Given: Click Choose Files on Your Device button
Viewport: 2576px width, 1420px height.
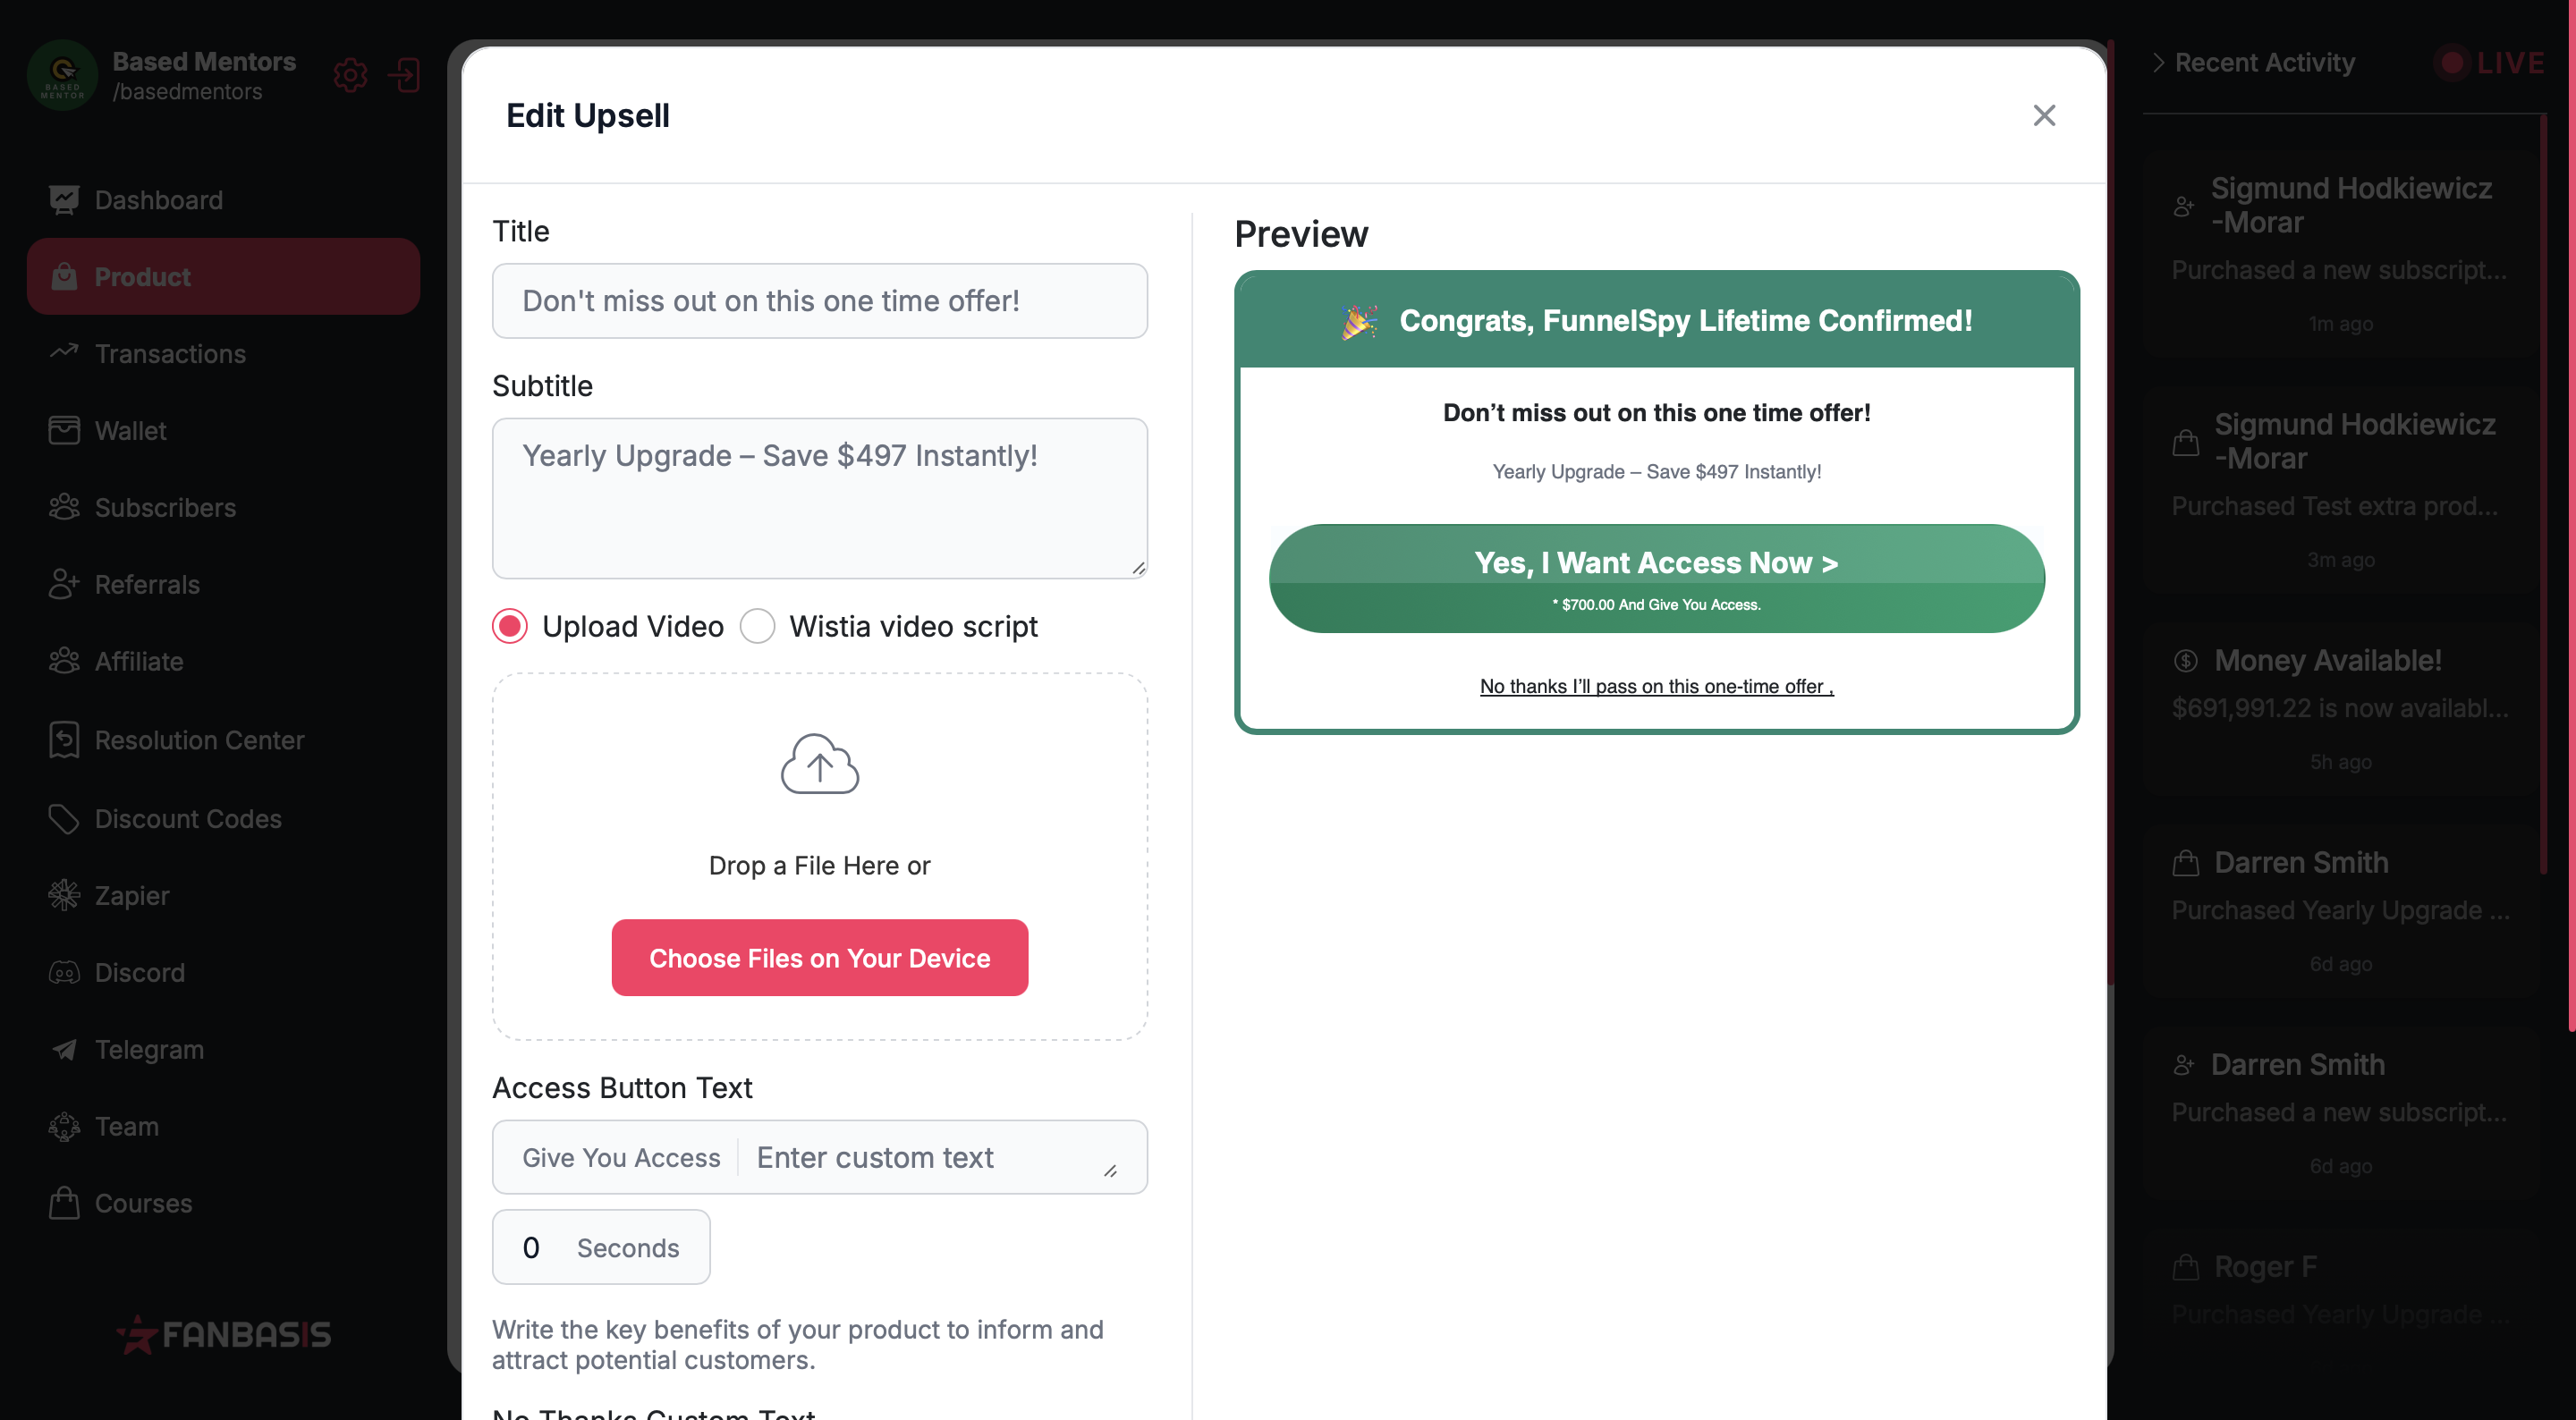Looking at the screenshot, I should (819, 957).
